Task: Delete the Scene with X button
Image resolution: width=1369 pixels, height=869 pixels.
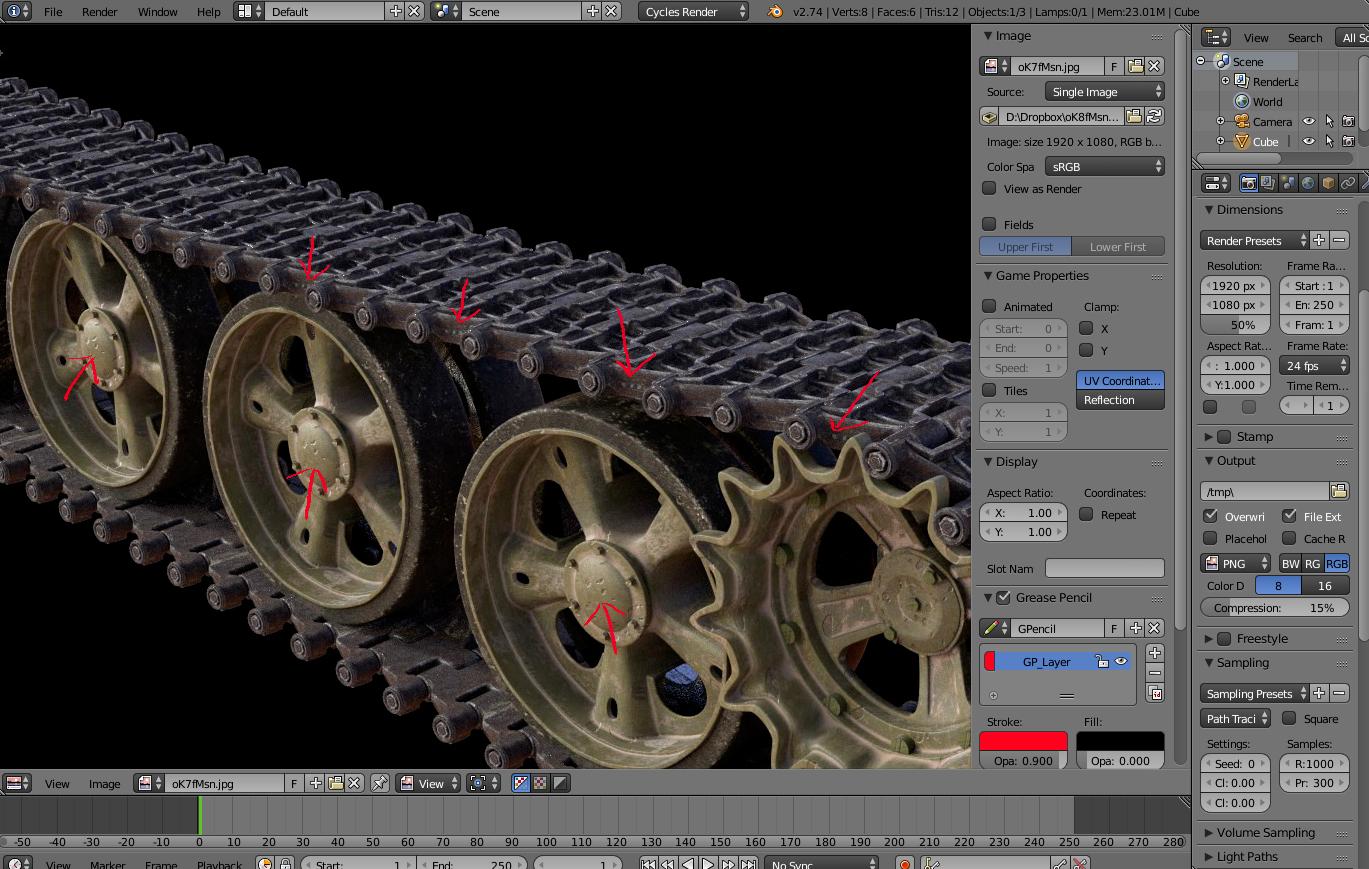Action: 611,11
